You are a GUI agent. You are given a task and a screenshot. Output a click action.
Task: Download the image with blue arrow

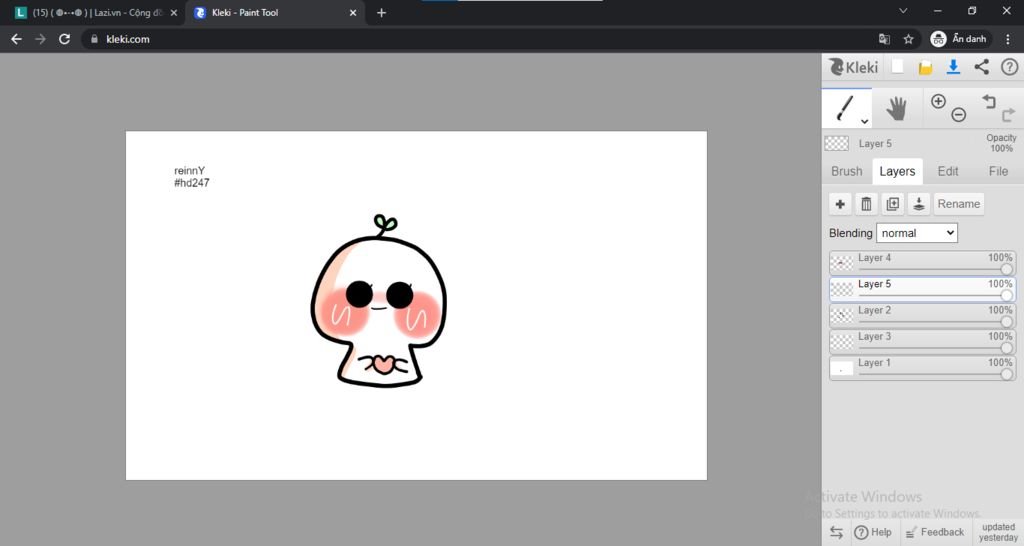tap(953, 67)
